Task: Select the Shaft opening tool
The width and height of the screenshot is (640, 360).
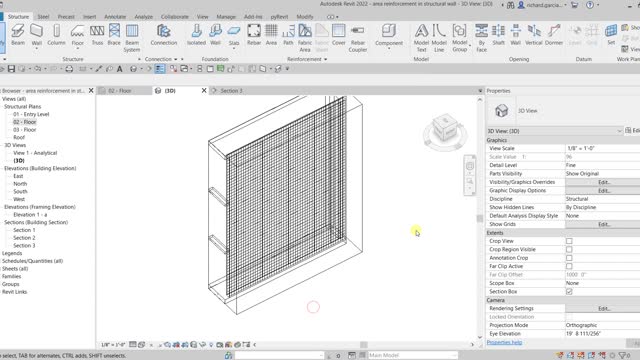Action: click(498, 35)
